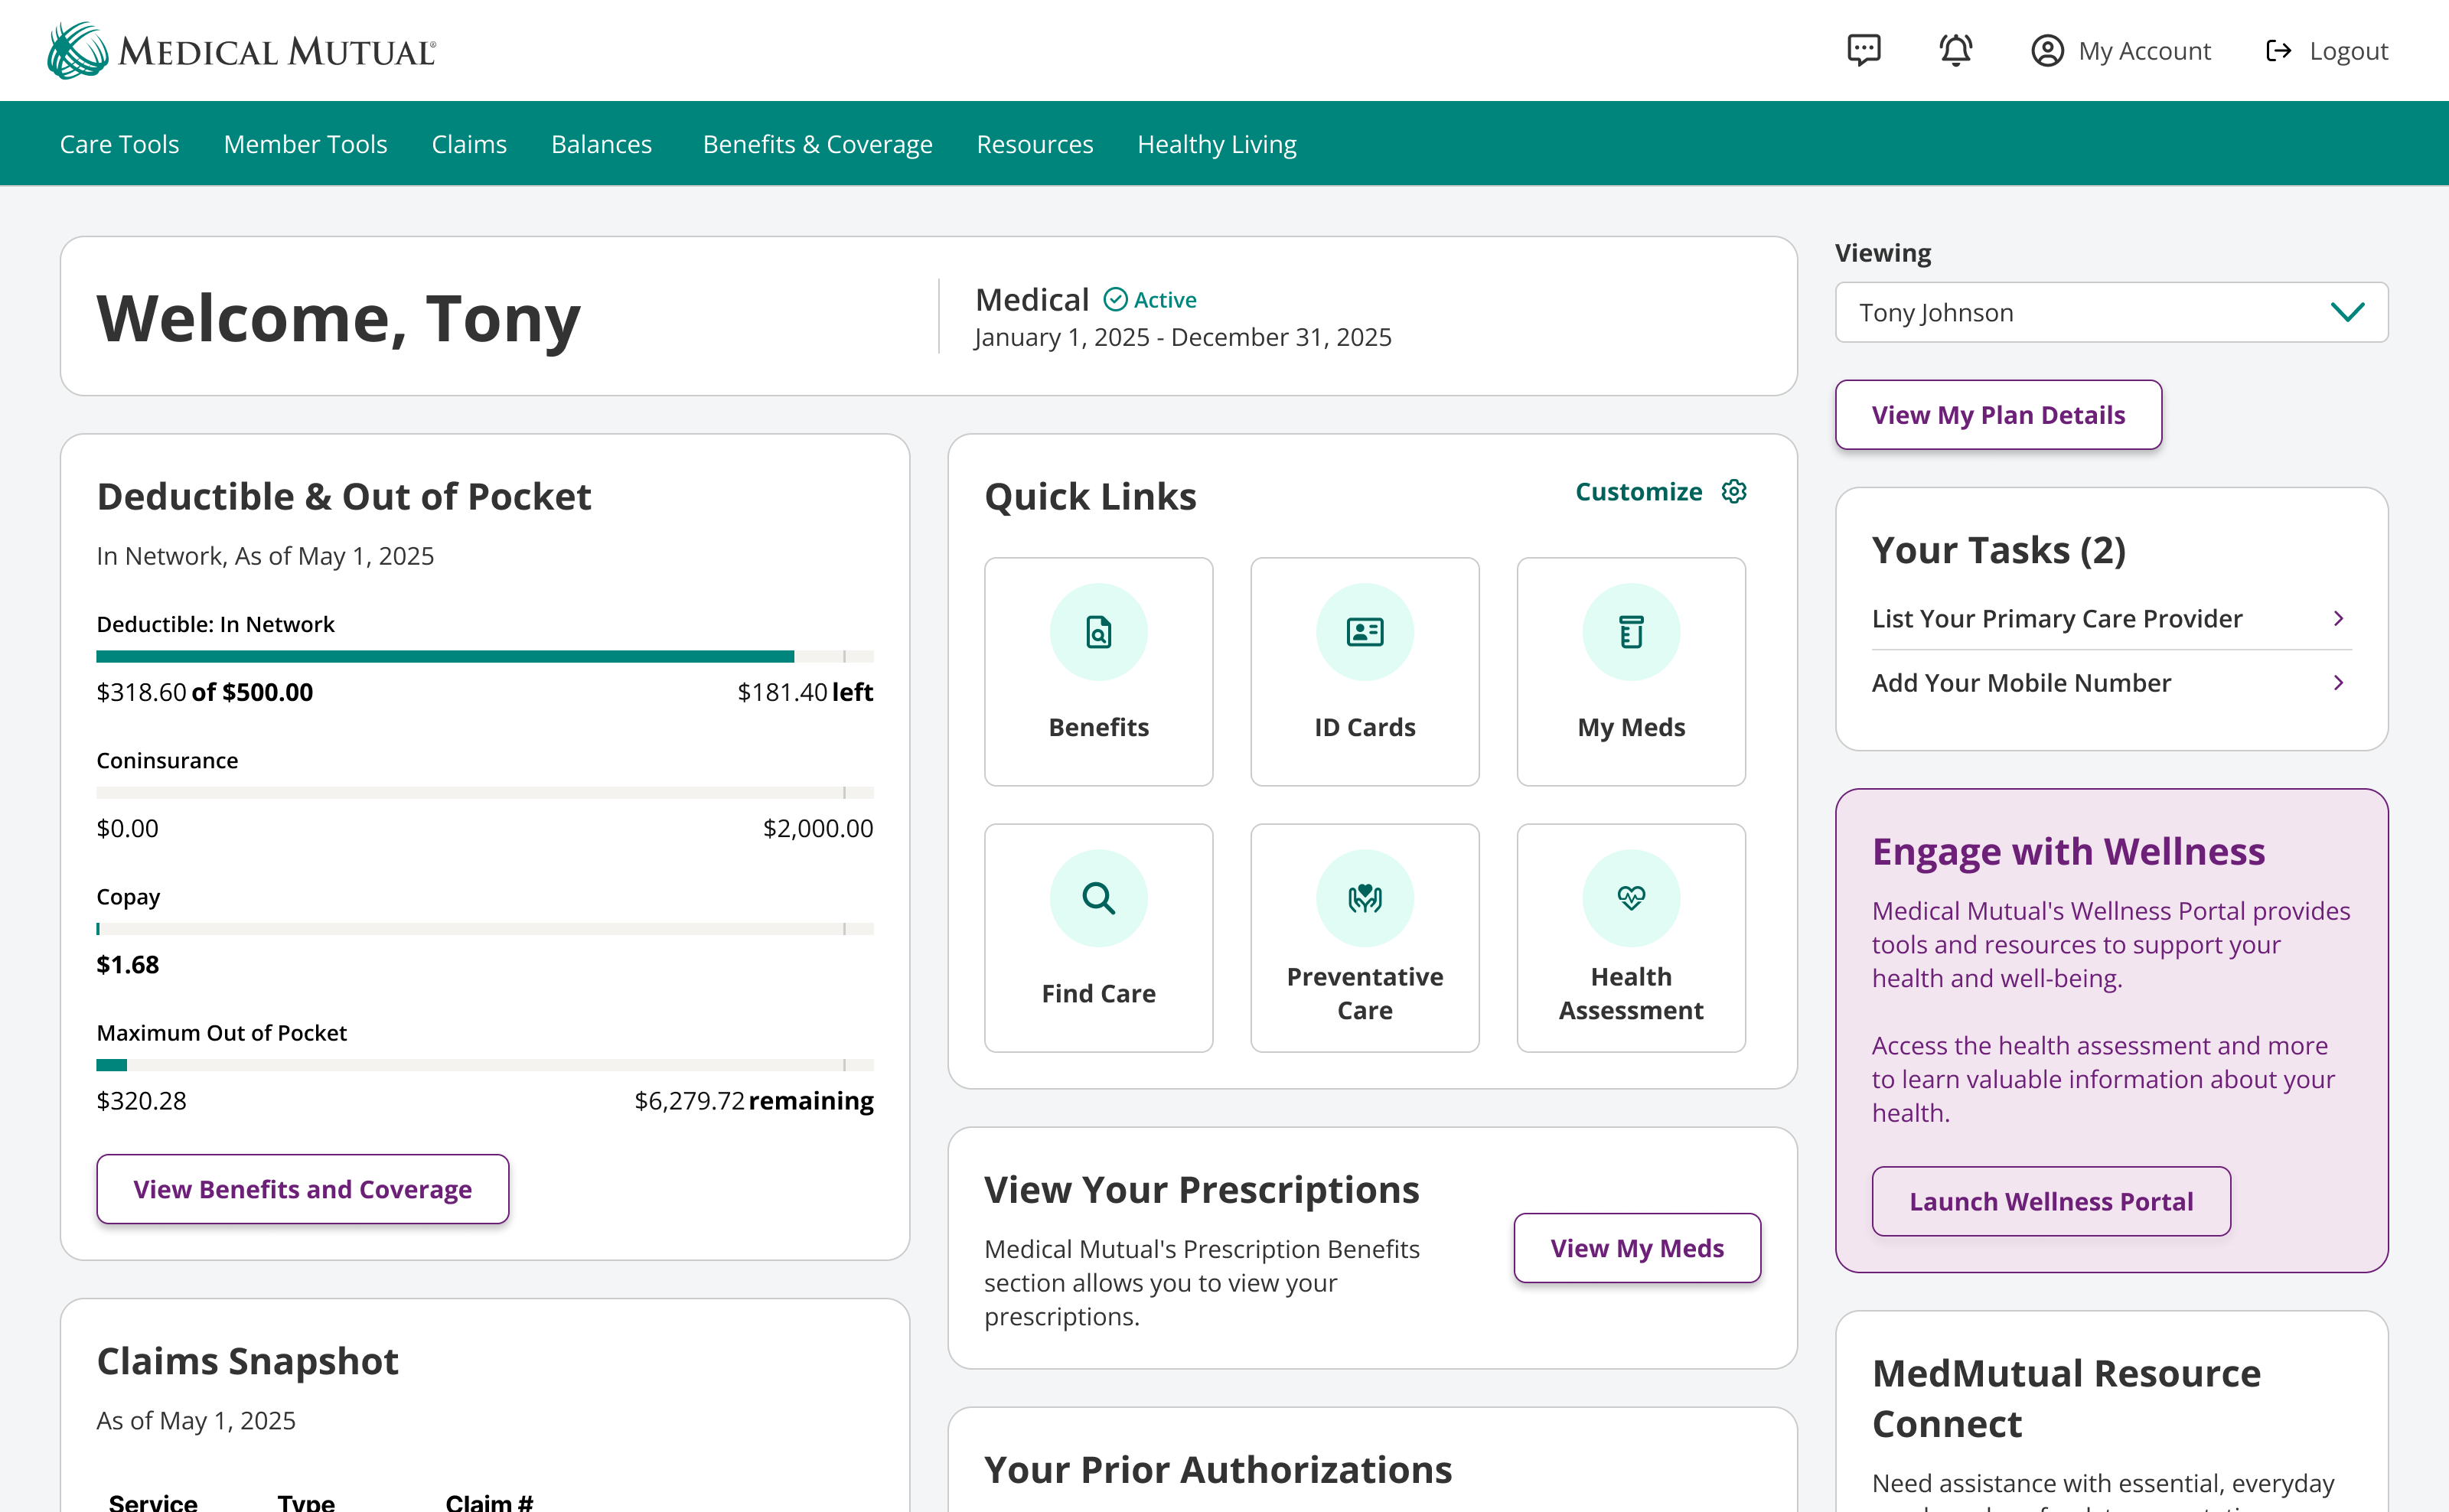The width and height of the screenshot is (2449, 1512).
Task: Expand the Viewing member dropdown
Action: coord(2110,312)
